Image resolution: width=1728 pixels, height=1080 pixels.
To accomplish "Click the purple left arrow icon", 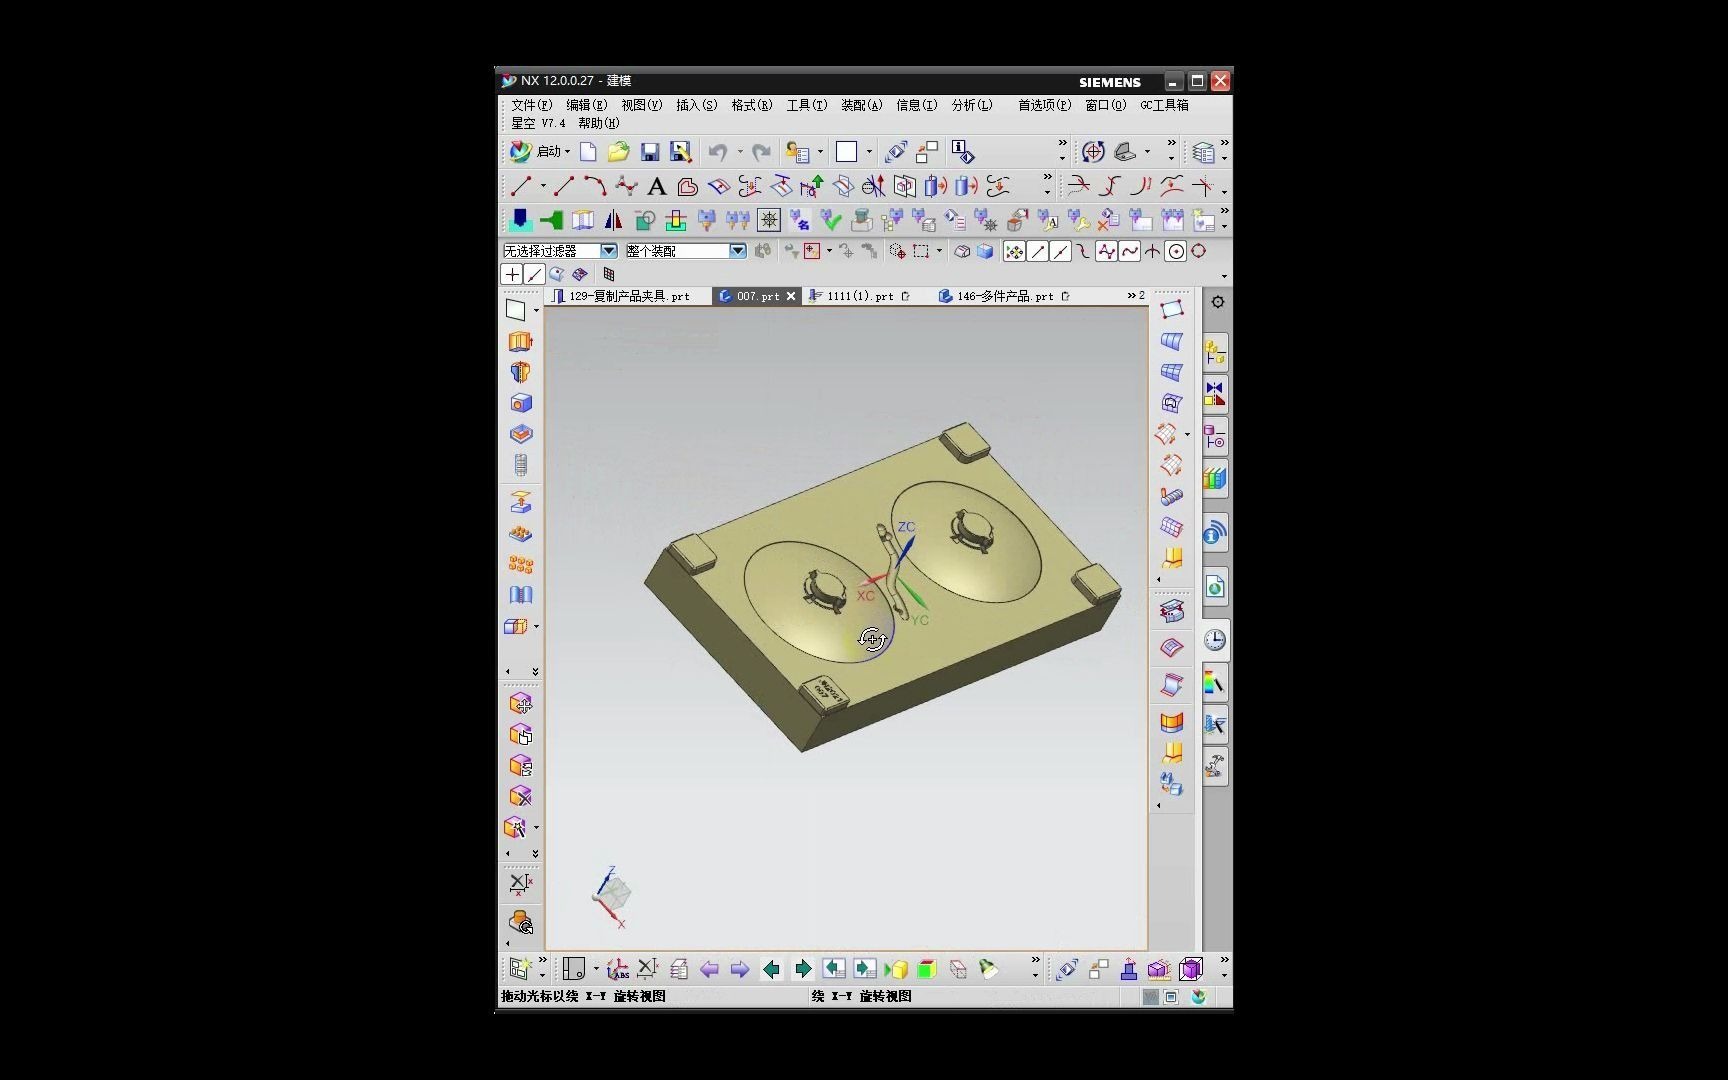I will click(709, 969).
